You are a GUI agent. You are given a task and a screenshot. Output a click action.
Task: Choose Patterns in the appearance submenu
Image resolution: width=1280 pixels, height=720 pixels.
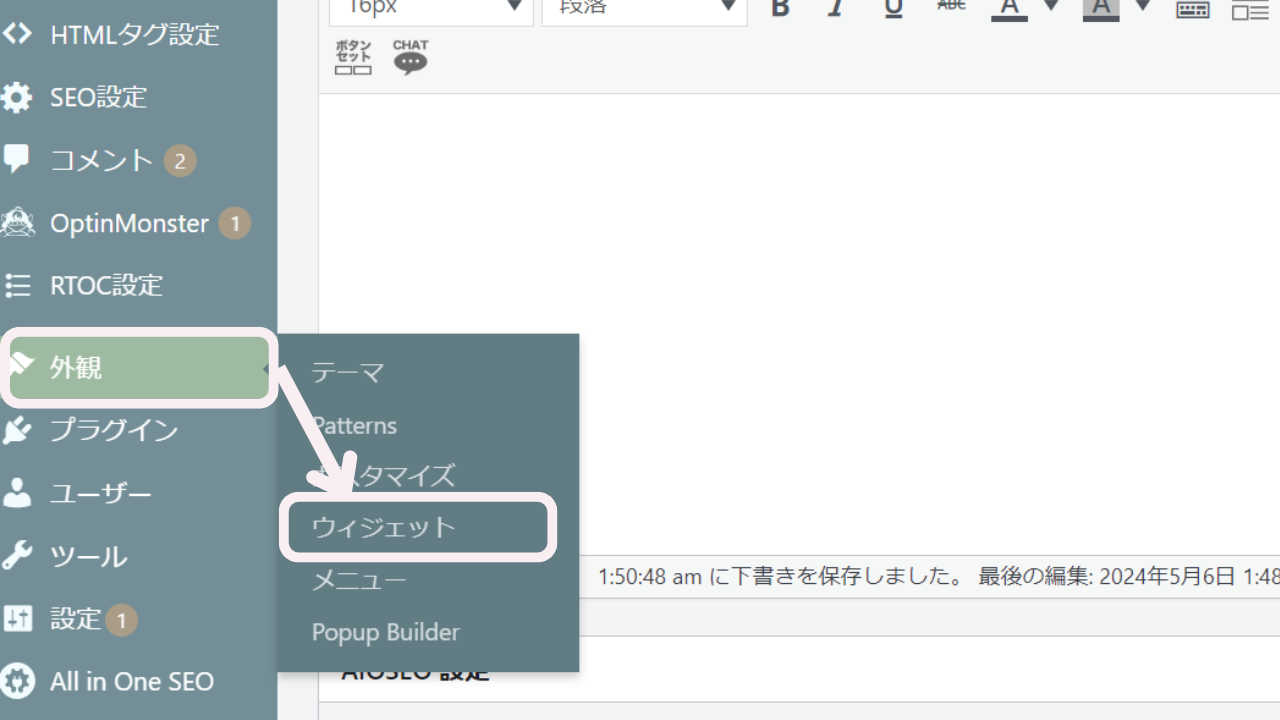tap(354, 425)
